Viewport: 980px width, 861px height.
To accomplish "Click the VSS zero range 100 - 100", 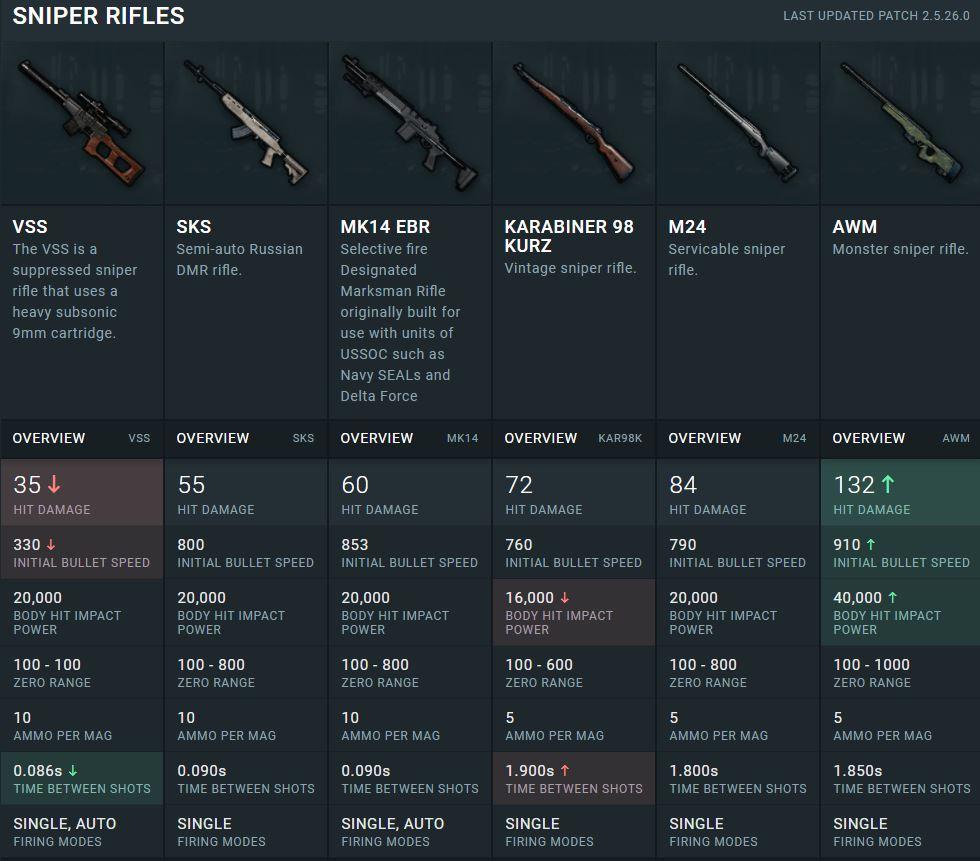I will [47, 664].
